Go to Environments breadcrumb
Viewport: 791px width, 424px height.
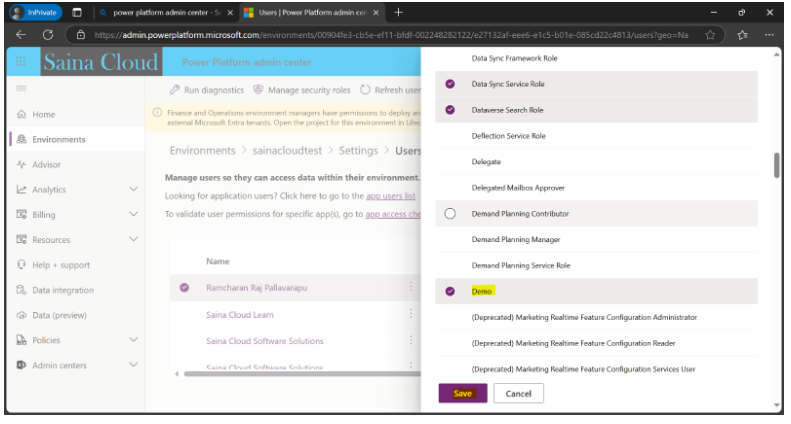pos(202,150)
